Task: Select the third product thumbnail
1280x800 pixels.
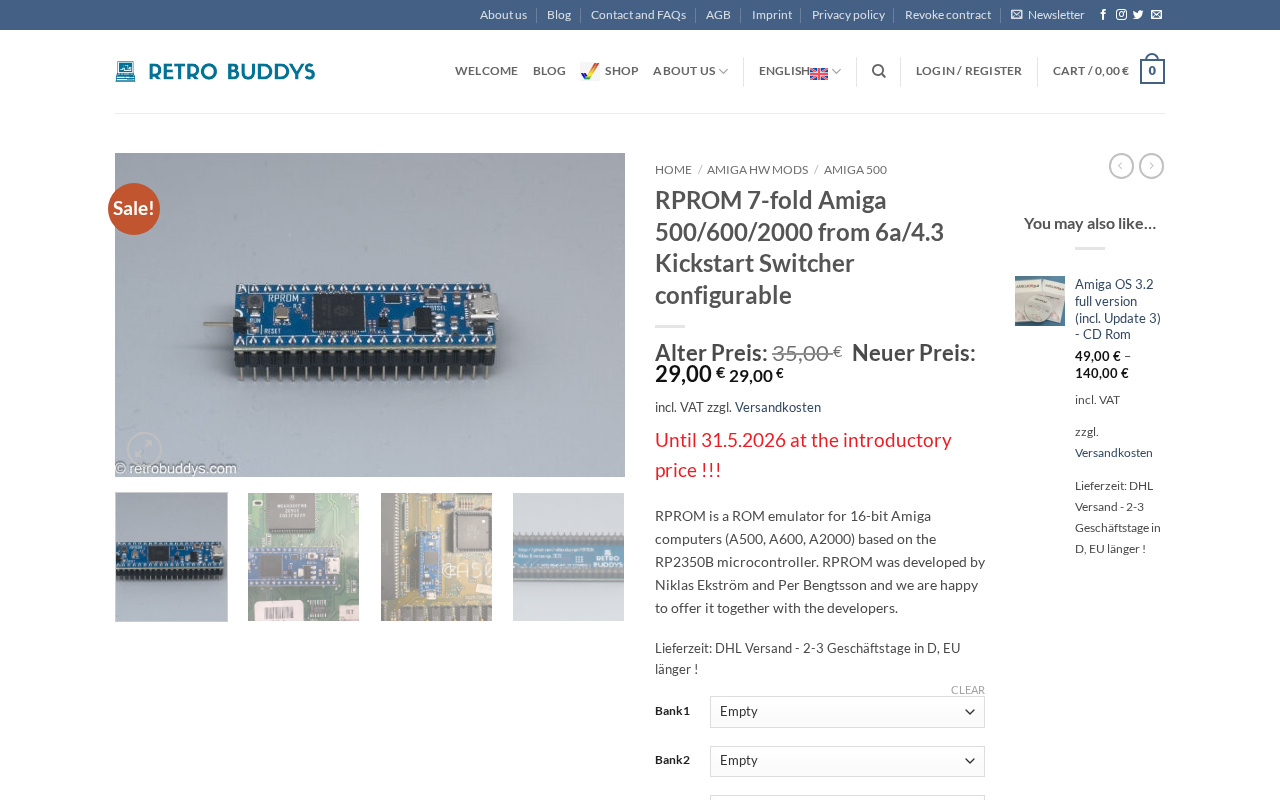Action: click(436, 557)
